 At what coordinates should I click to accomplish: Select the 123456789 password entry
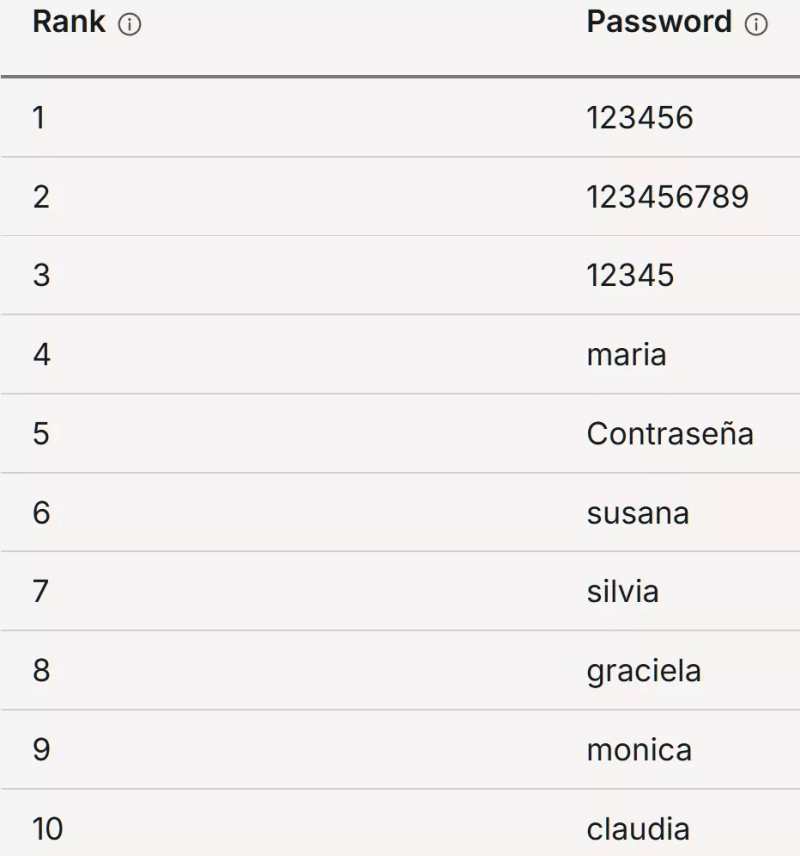(x=667, y=197)
